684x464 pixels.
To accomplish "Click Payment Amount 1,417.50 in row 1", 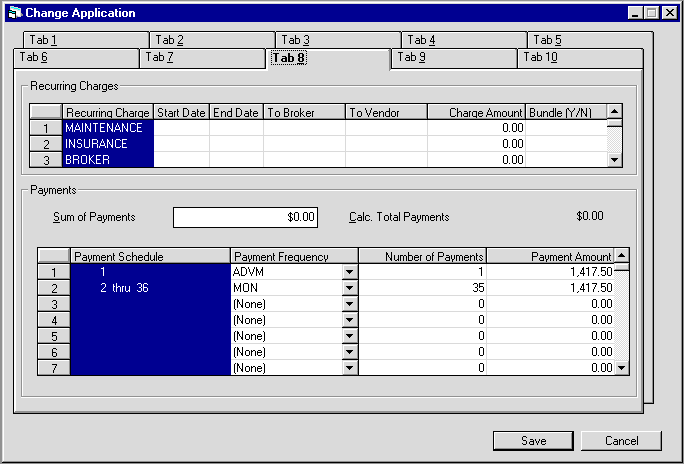I will pyautogui.click(x=551, y=272).
